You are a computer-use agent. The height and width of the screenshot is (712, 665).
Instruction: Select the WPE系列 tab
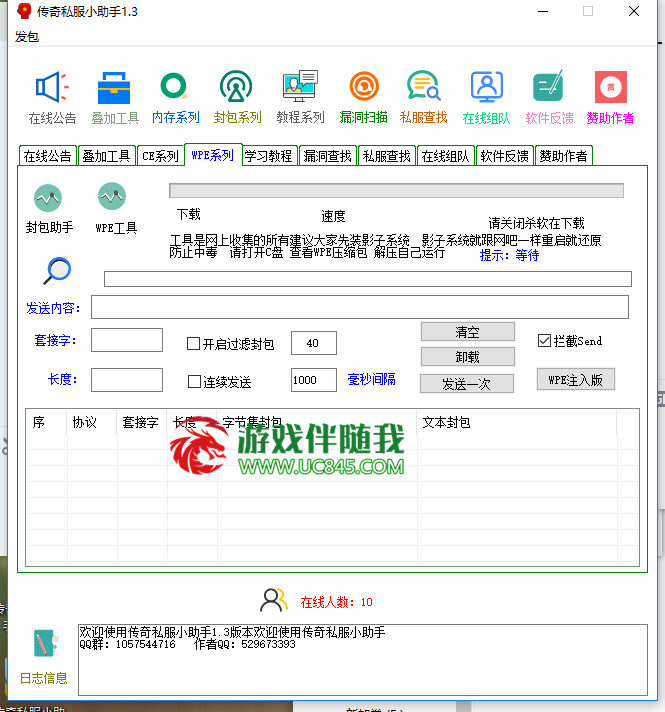[x=213, y=155]
